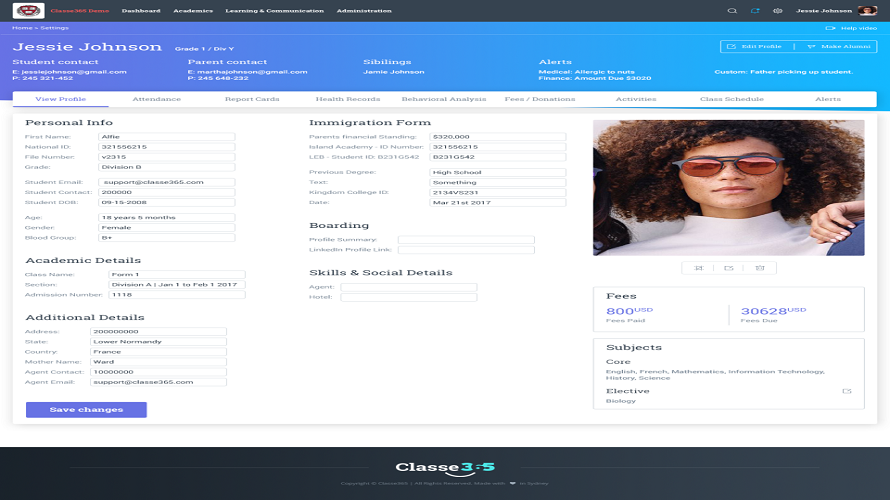Click the Classe365 Demo title link

(x=79, y=11)
